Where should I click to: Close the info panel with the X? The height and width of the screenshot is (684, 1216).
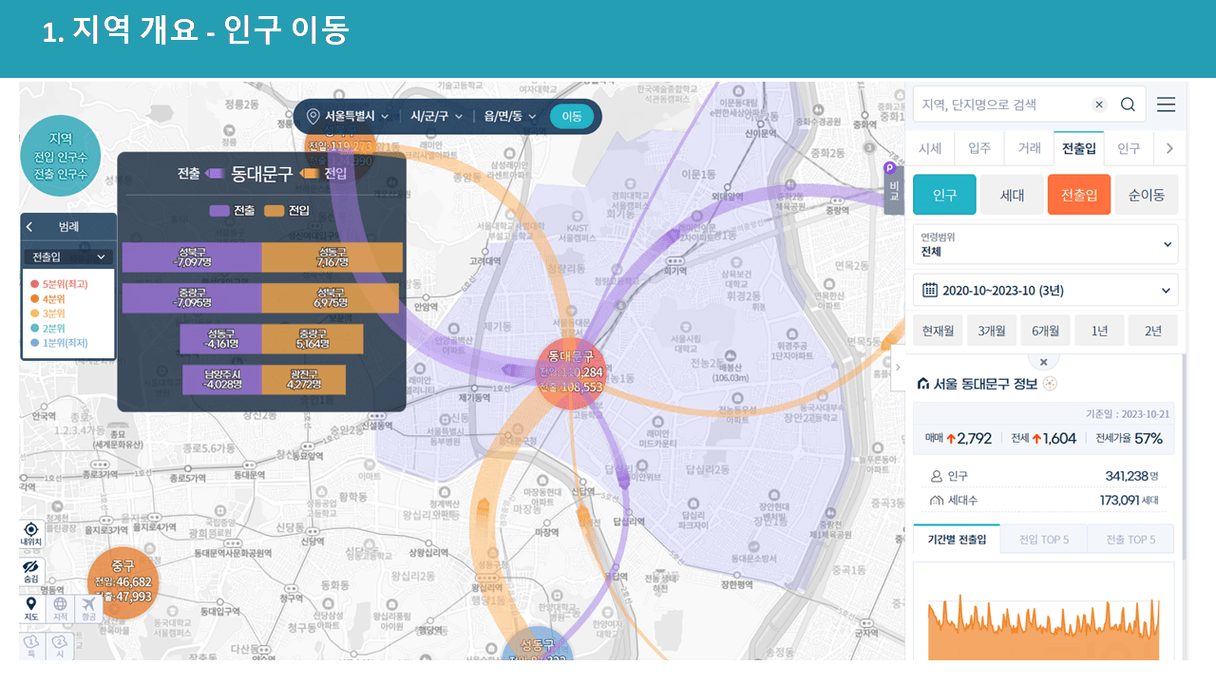[1043, 362]
